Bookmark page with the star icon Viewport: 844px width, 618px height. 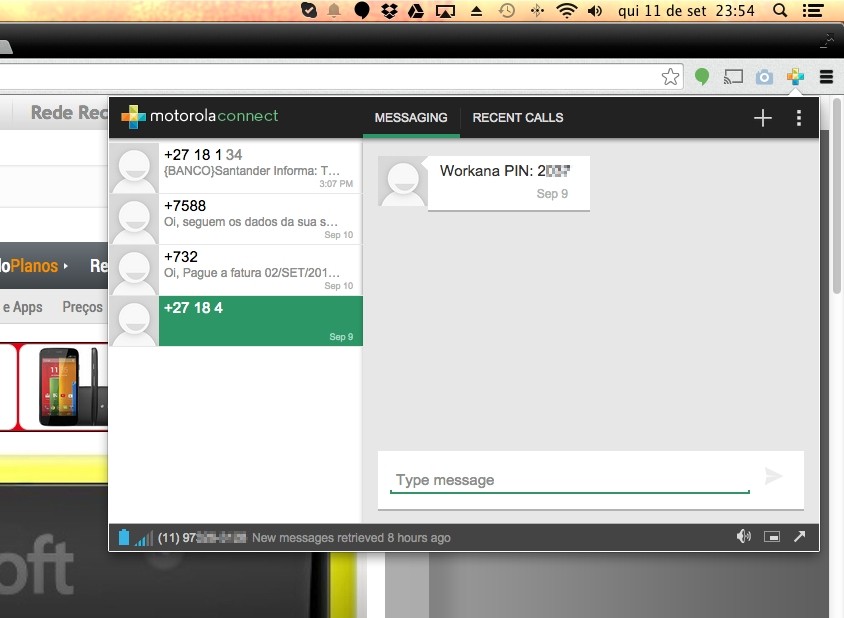(670, 77)
